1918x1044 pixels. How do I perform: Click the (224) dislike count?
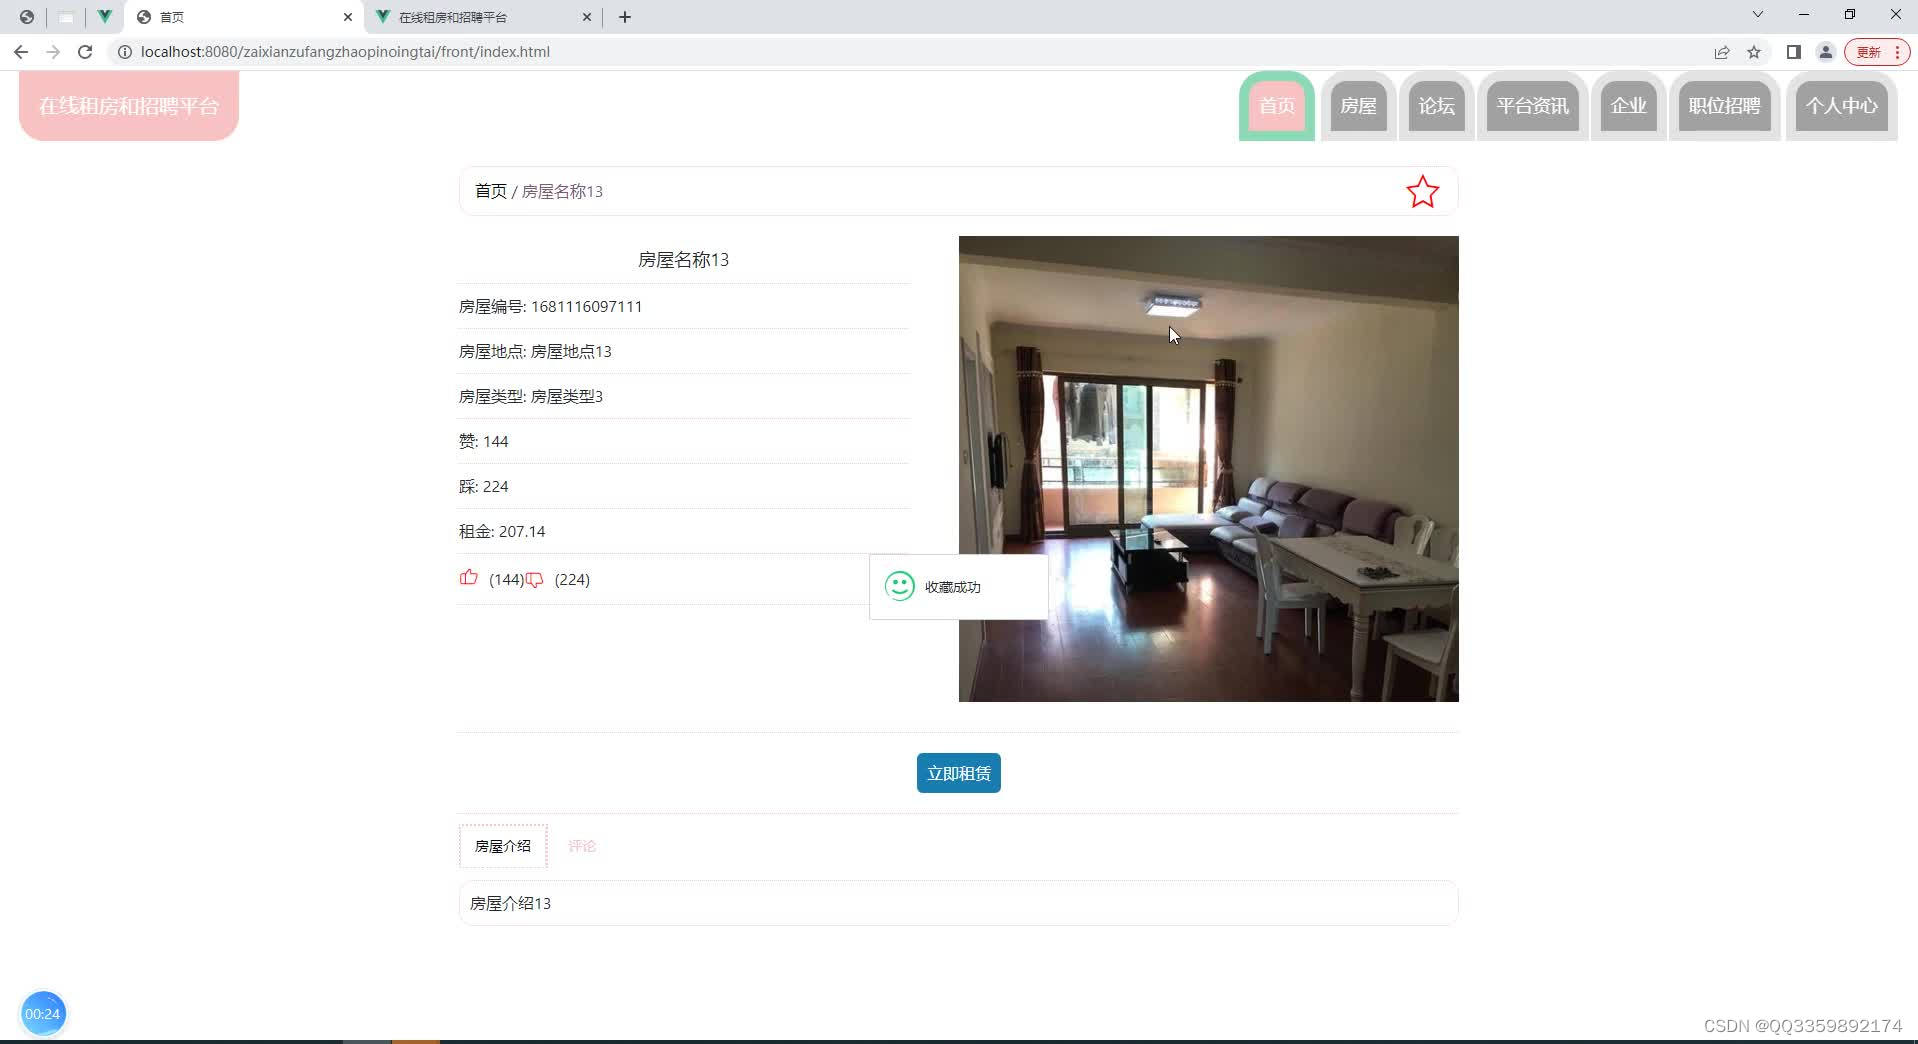point(572,580)
